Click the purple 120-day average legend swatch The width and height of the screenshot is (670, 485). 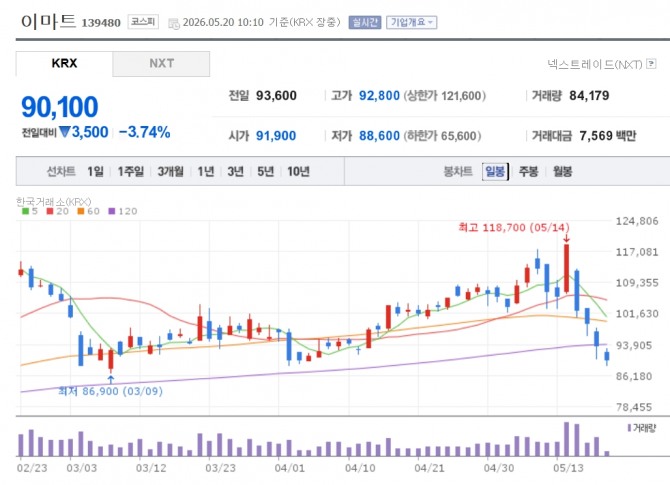click(112, 211)
